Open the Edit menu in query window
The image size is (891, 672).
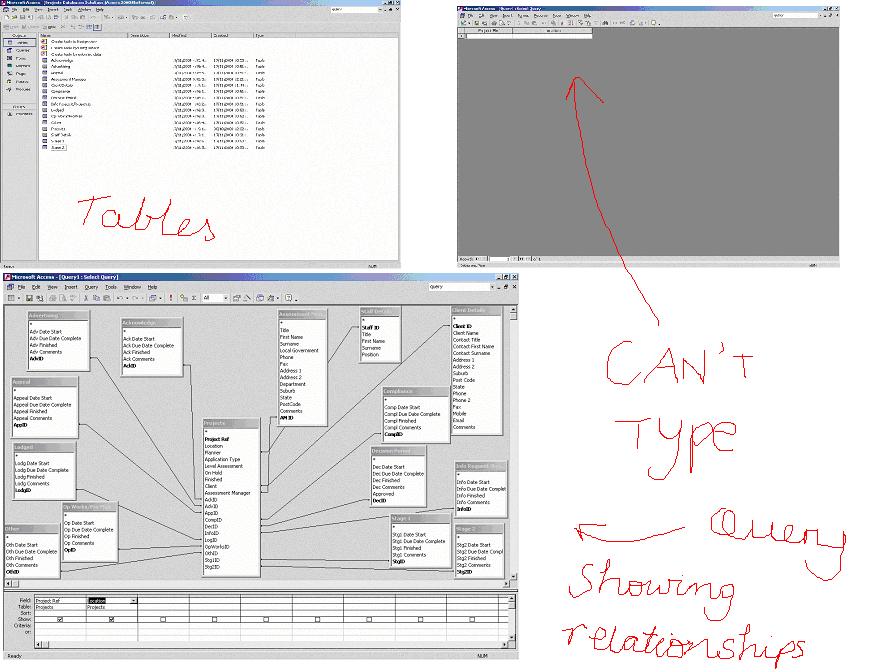click(36, 287)
